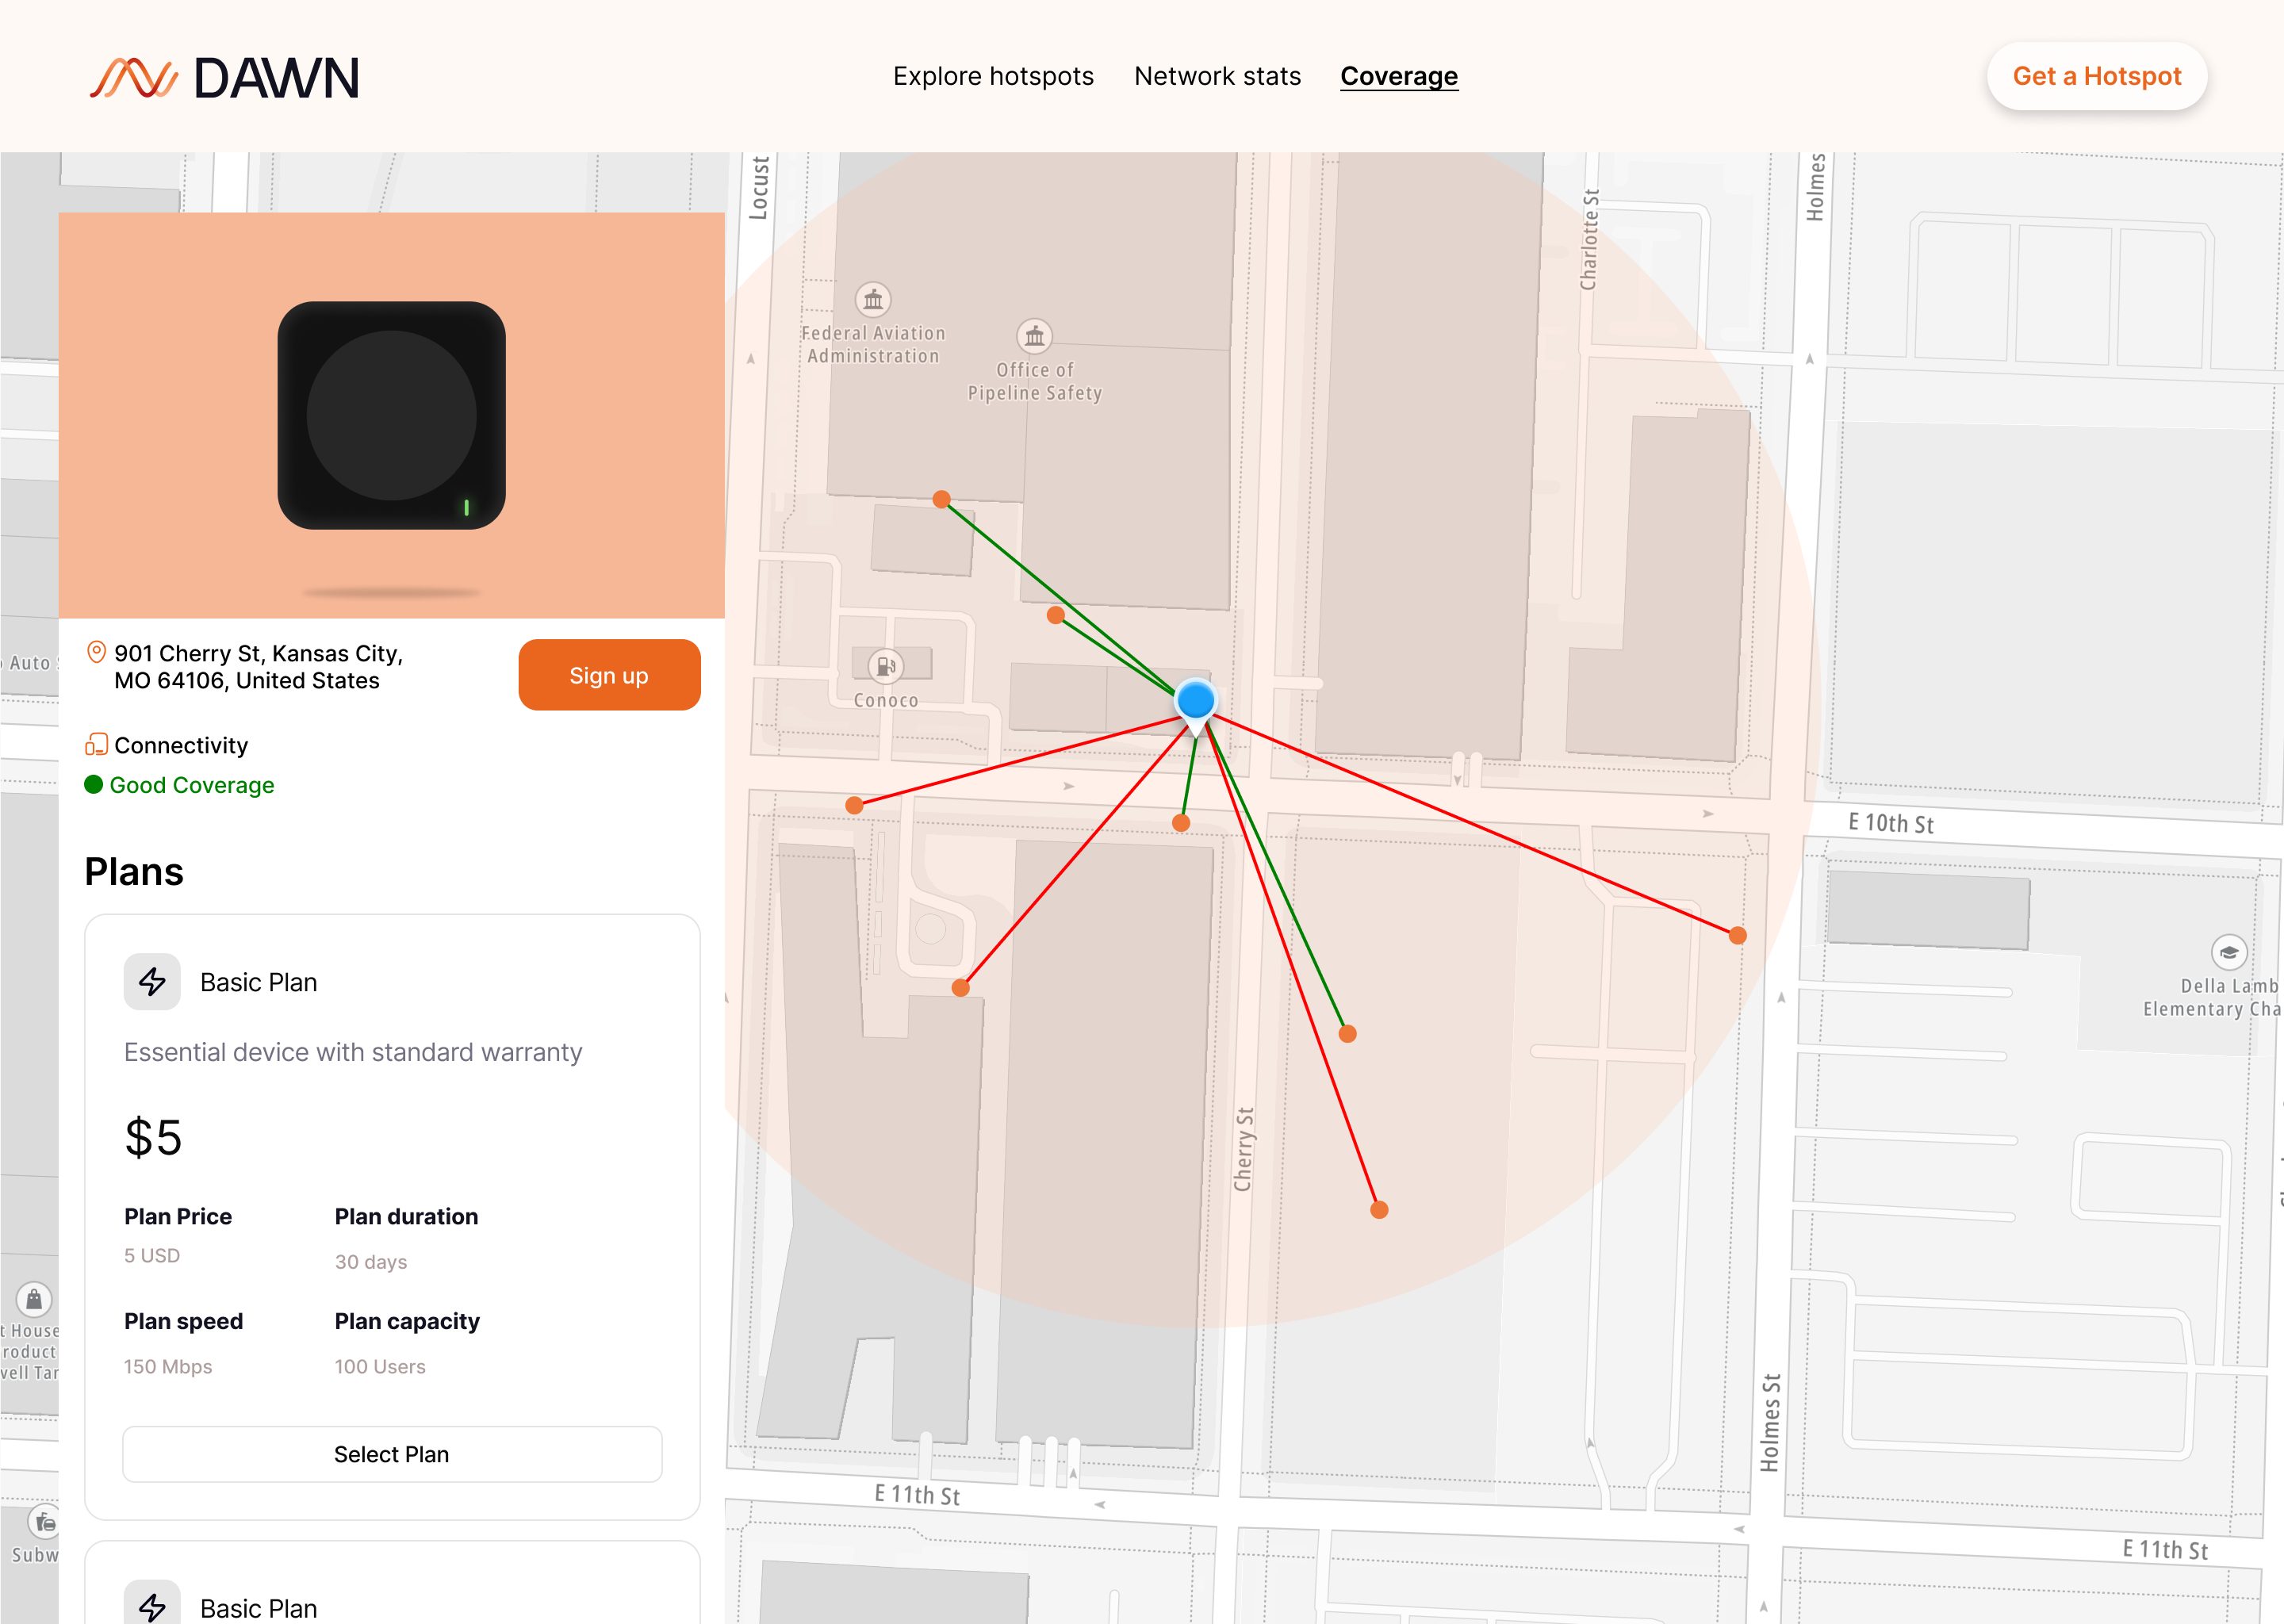Click the Connectivity device icon

[x=96, y=745]
